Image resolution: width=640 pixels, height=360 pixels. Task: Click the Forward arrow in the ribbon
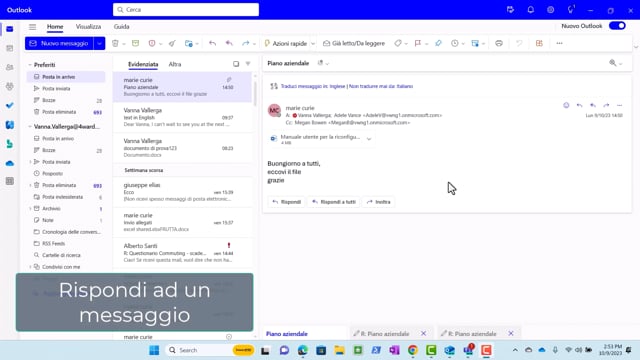coord(245,43)
